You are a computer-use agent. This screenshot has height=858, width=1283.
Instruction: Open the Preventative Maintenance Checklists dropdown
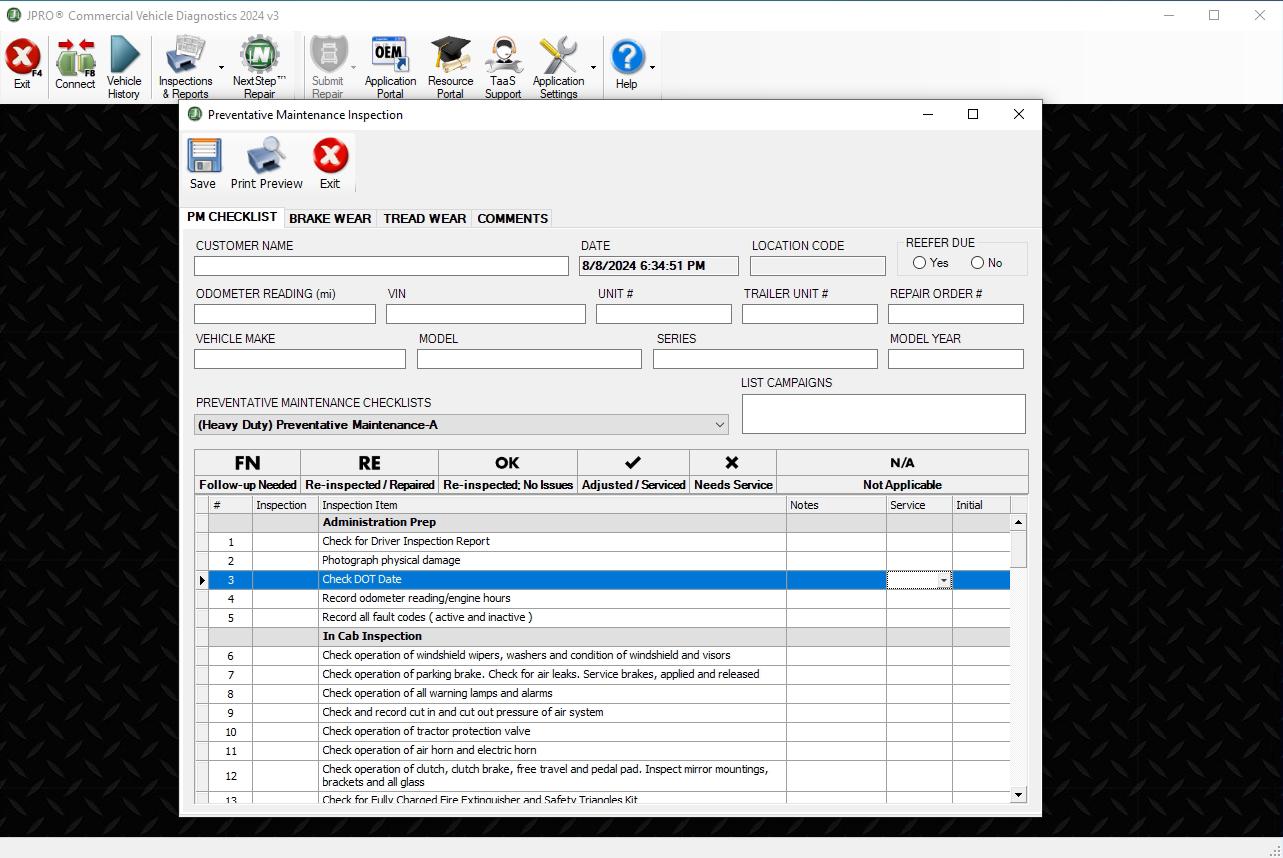(718, 424)
